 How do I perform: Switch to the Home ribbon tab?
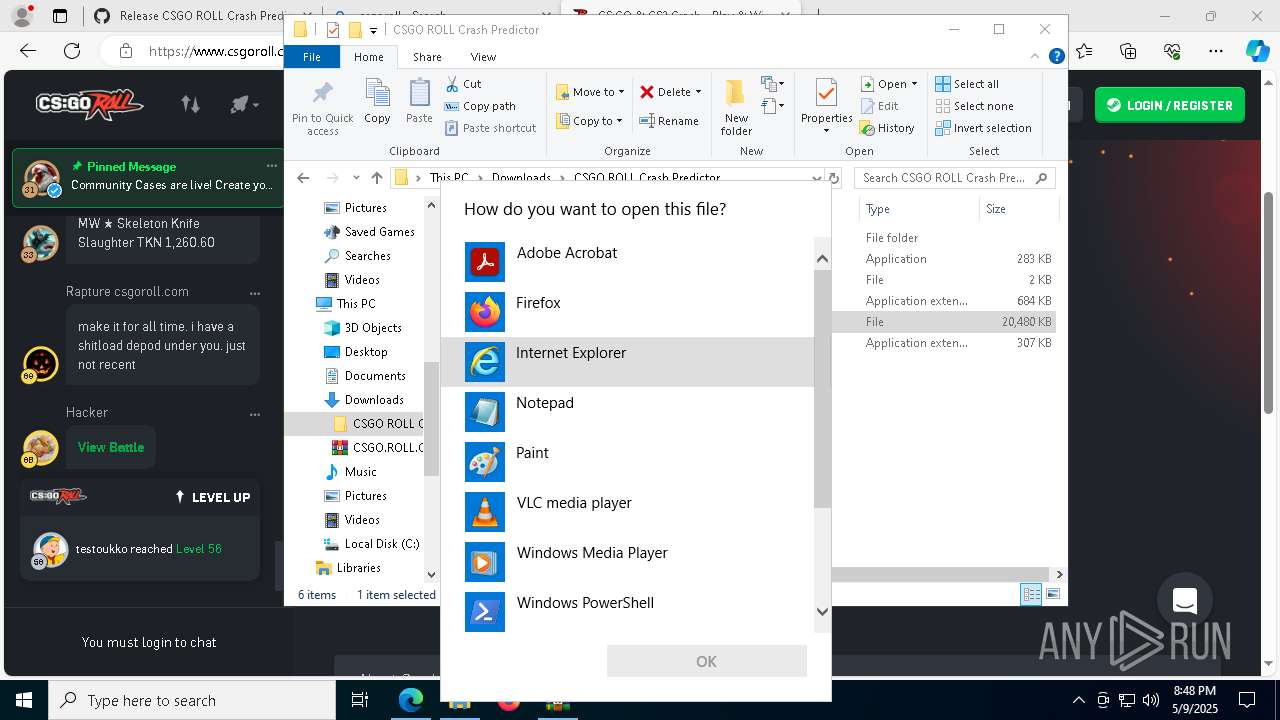point(368,57)
